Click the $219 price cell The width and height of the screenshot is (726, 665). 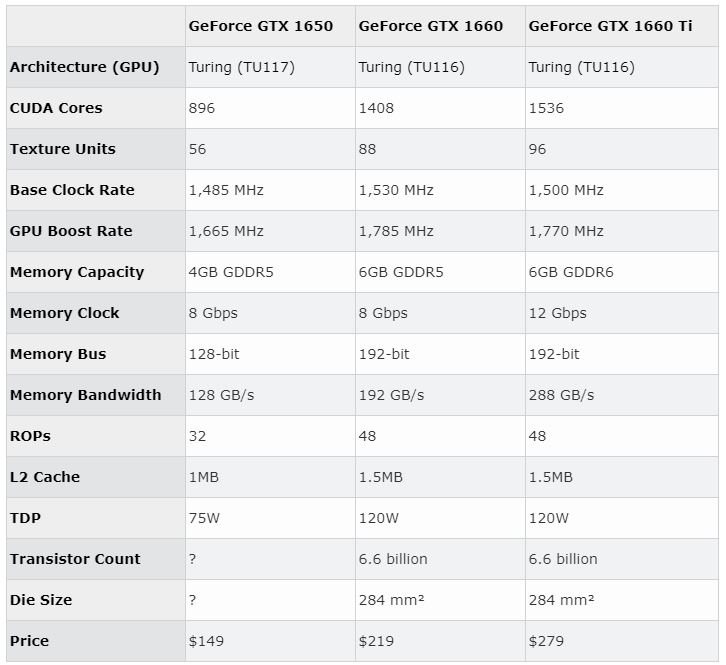tap(376, 641)
